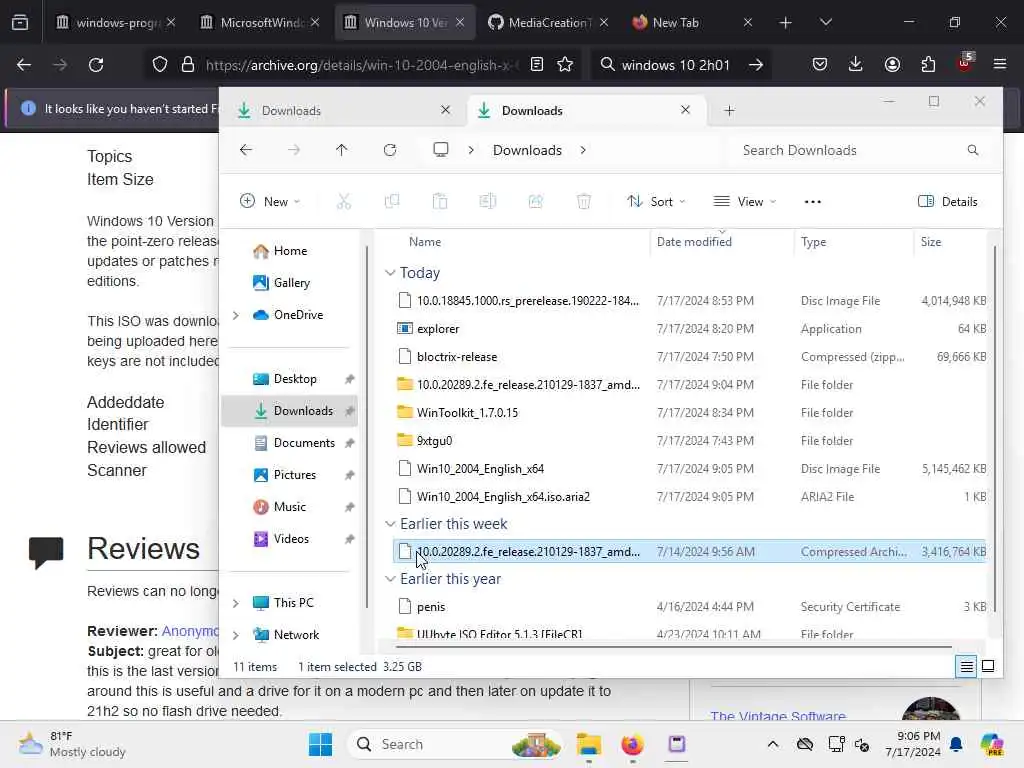
Task: Click the Cut scissors icon in Explorer toolbar
Action: coord(344,202)
